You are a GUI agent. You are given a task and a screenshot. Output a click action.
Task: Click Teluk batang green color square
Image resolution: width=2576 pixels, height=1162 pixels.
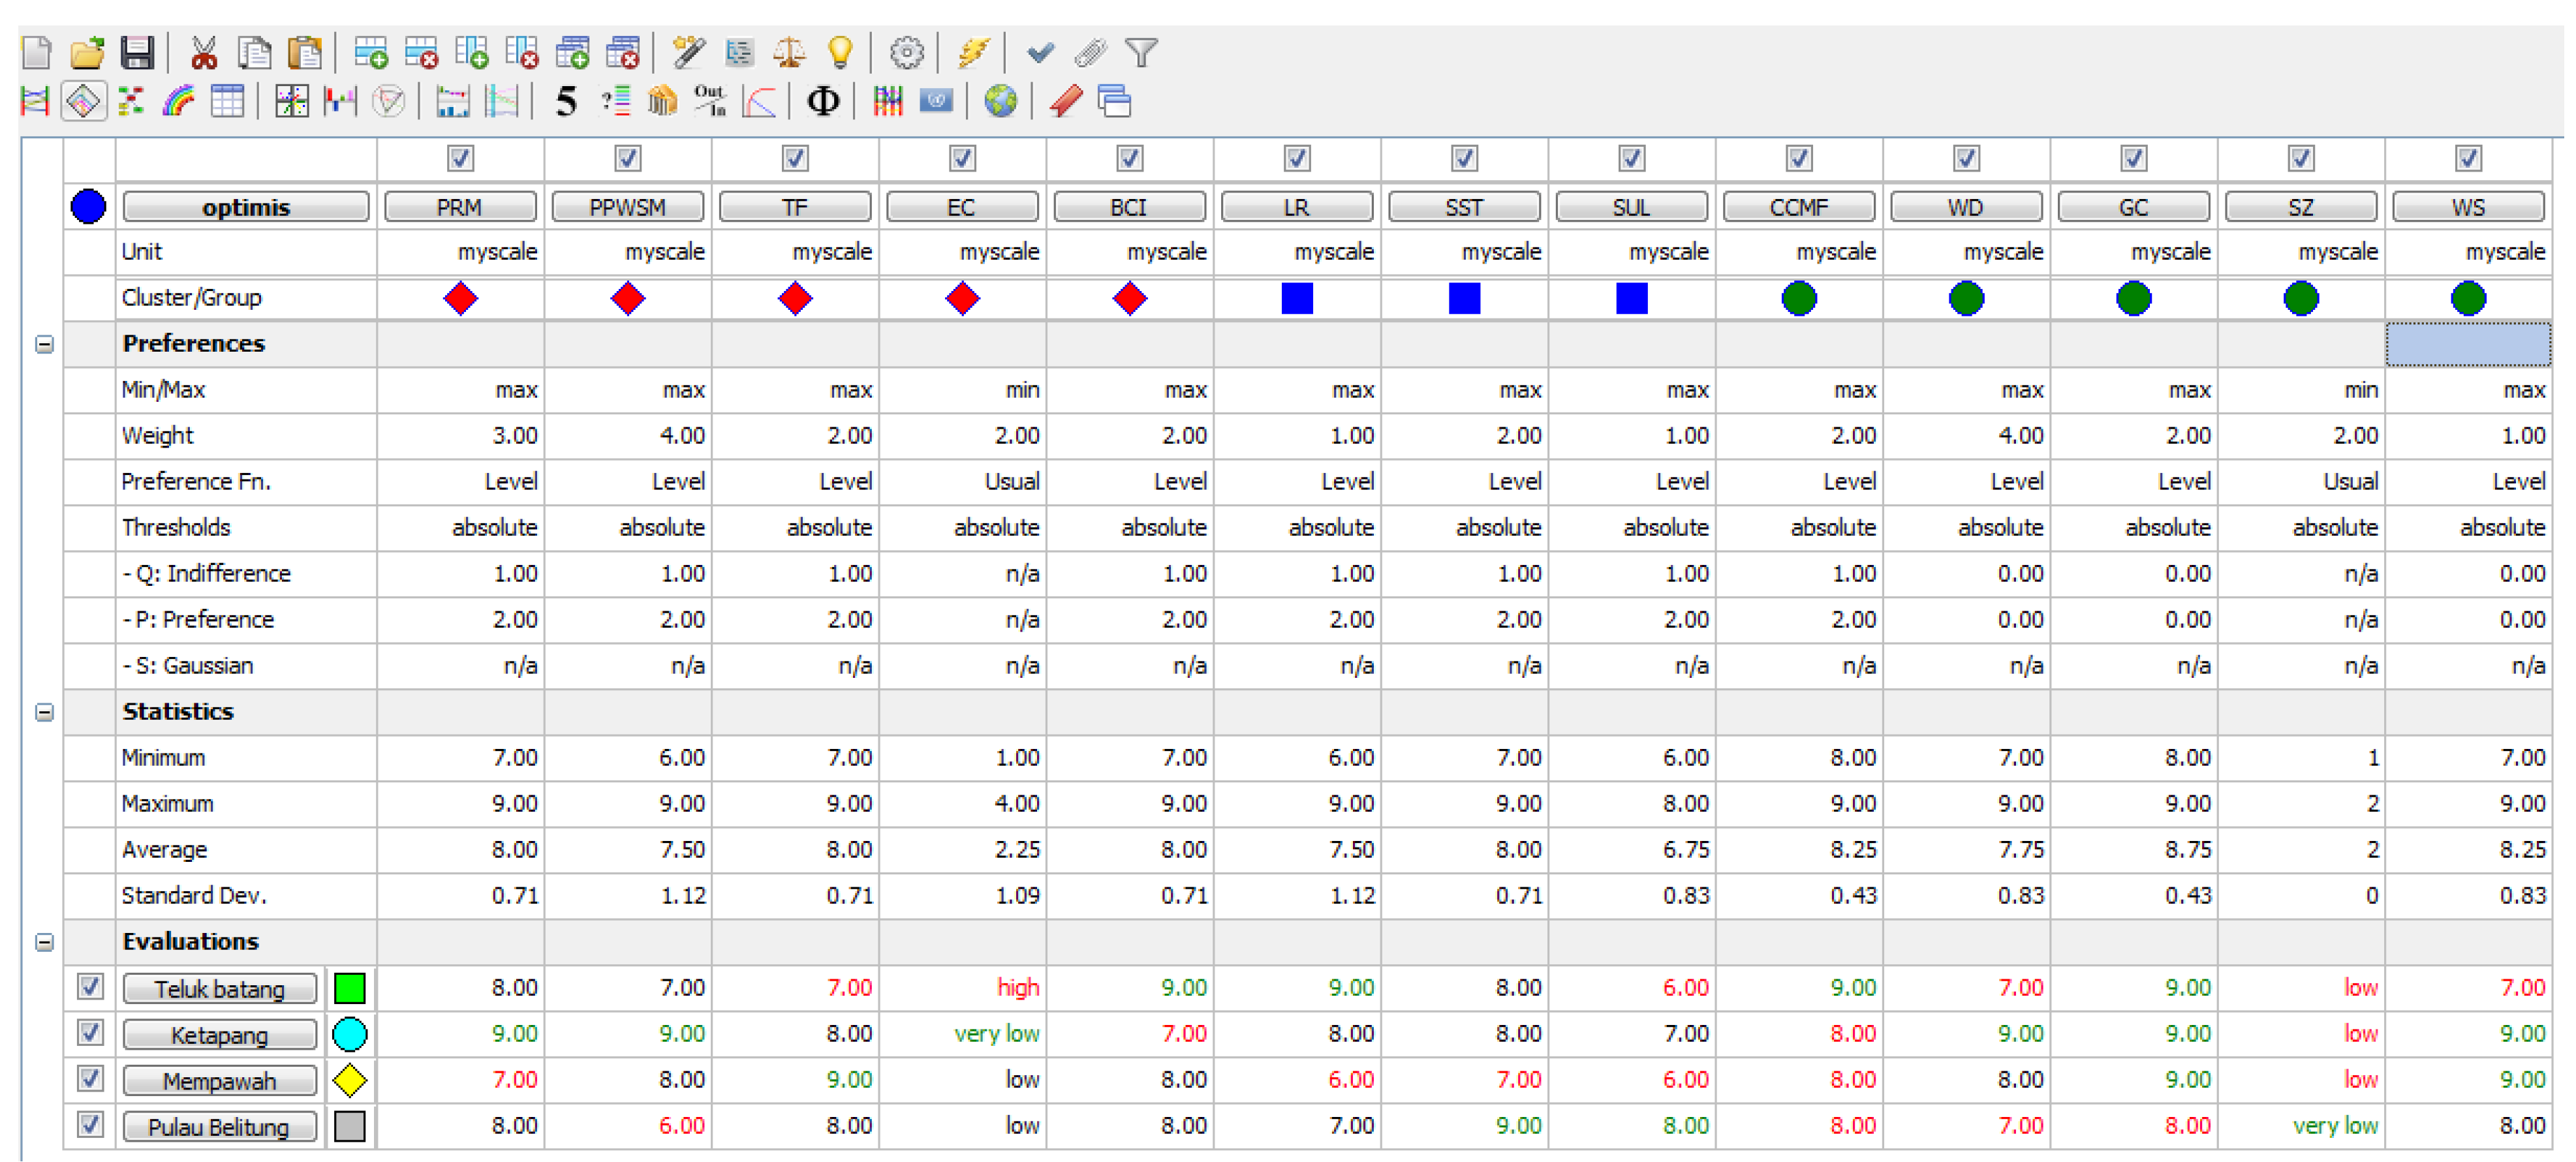click(x=349, y=988)
